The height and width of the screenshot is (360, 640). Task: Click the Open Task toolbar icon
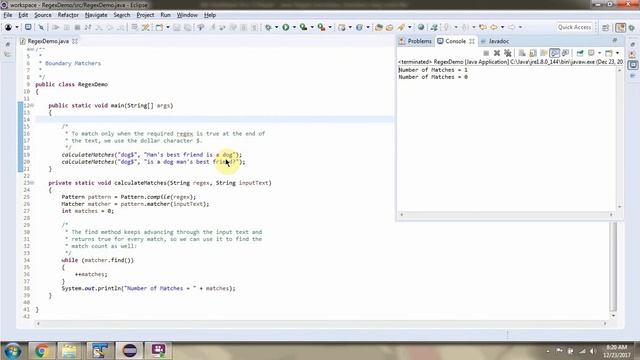pos(389,27)
